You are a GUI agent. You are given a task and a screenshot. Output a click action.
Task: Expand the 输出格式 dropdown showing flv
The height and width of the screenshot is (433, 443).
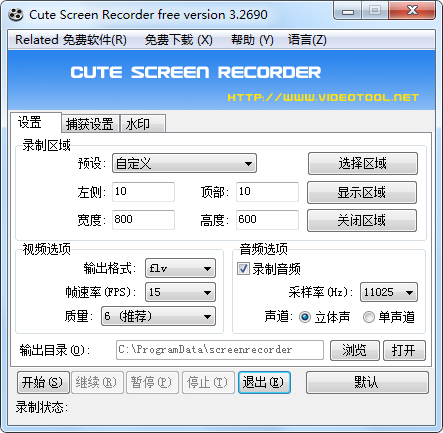pos(180,268)
